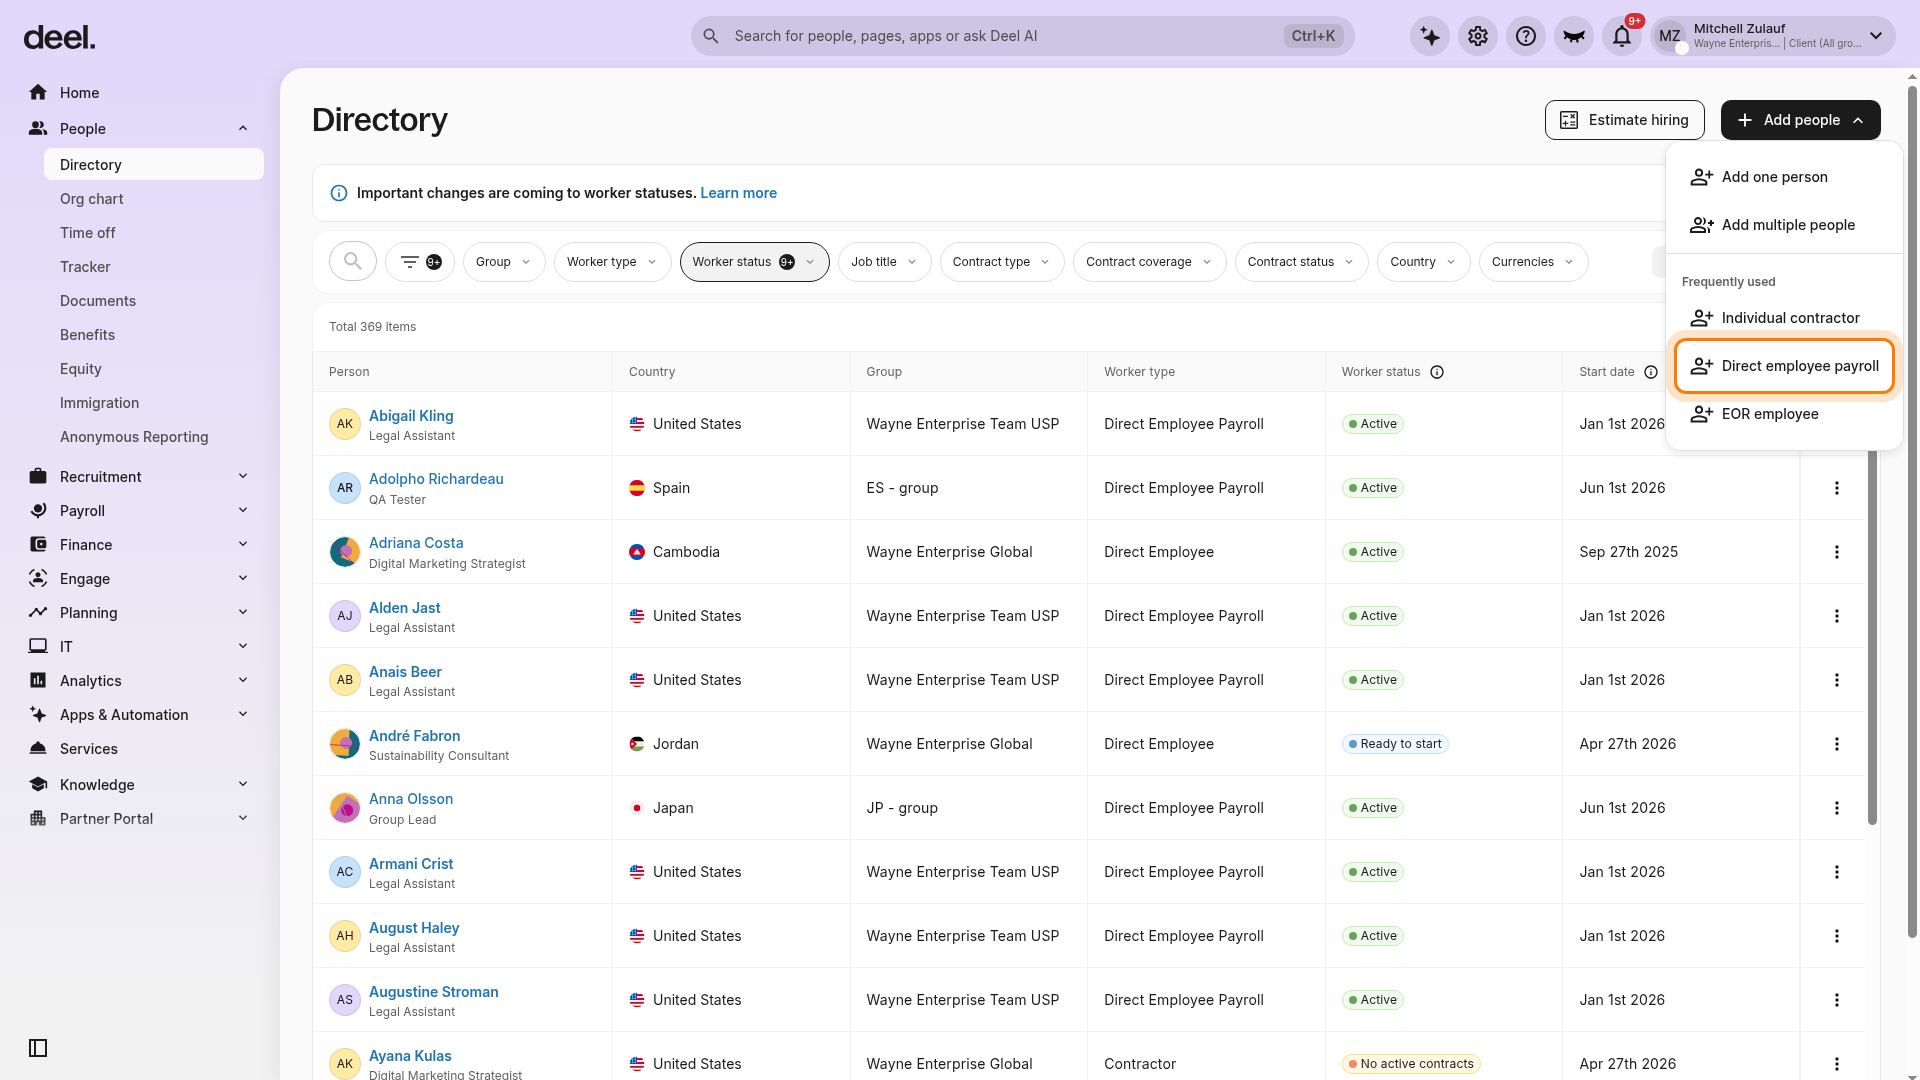Click the mask icon in header

(1574, 36)
